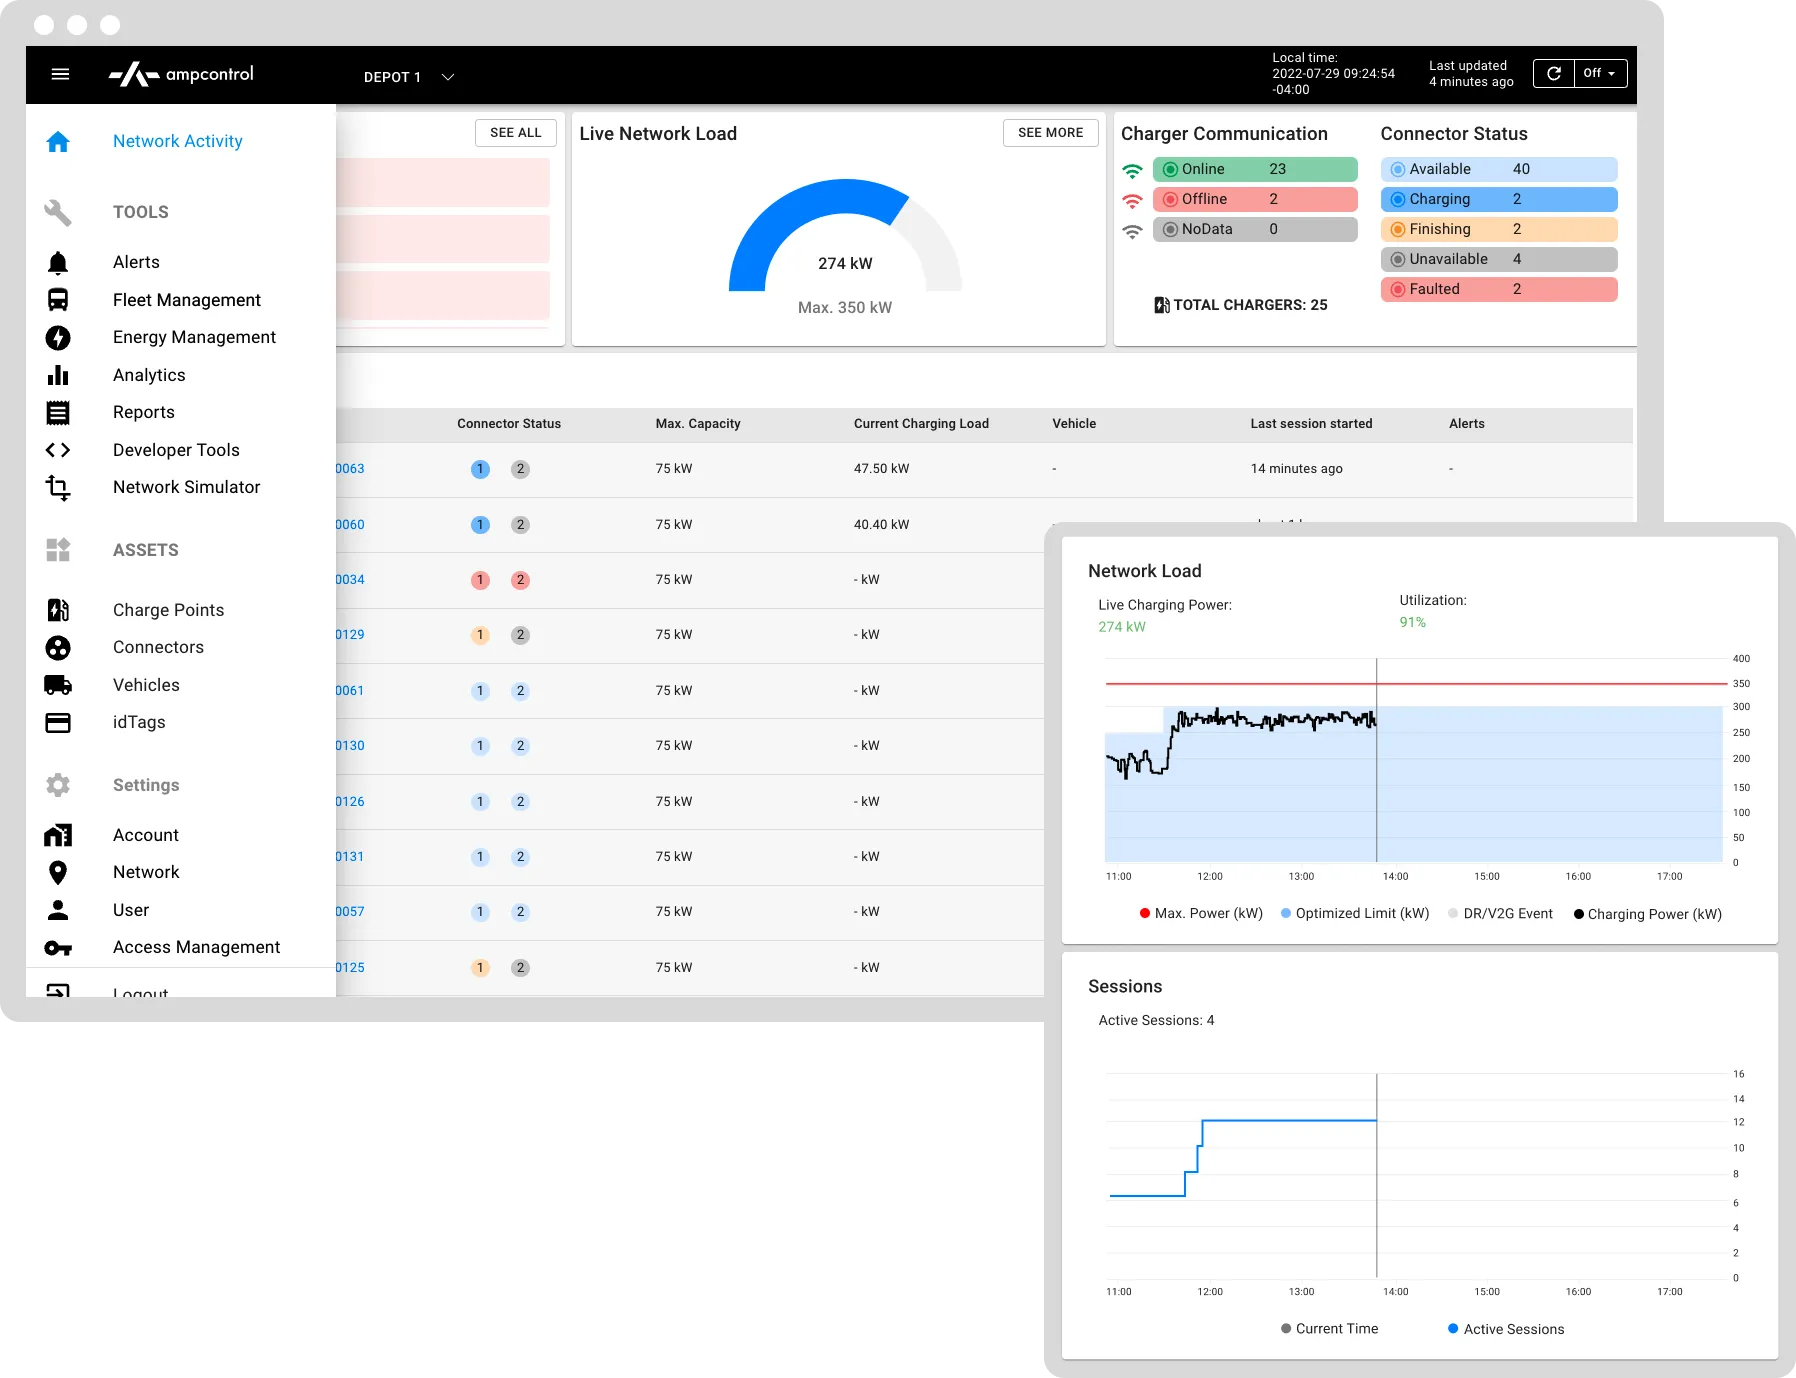Open the Off dropdown arrow
The width and height of the screenshot is (1796, 1378).
[x=1612, y=73]
